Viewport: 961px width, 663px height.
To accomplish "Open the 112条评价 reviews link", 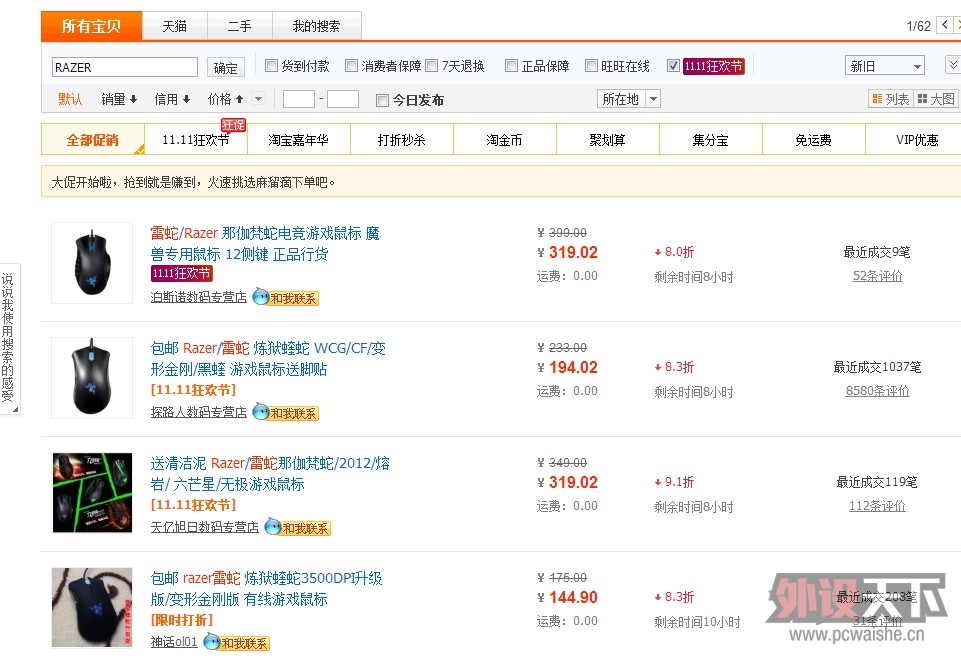I will pyautogui.click(x=878, y=506).
